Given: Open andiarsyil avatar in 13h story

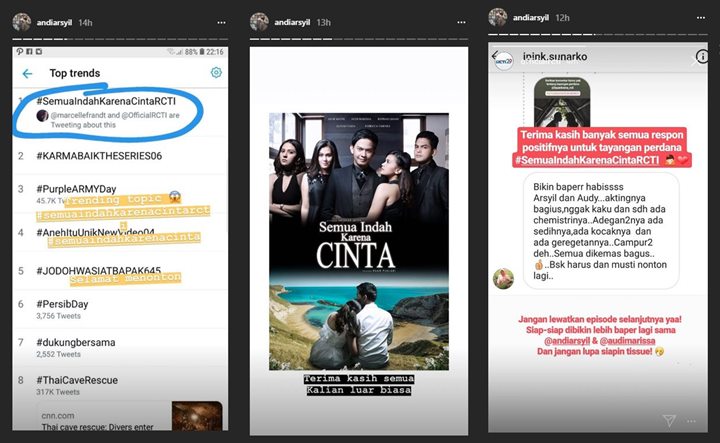Looking at the screenshot, I should click(x=259, y=22).
